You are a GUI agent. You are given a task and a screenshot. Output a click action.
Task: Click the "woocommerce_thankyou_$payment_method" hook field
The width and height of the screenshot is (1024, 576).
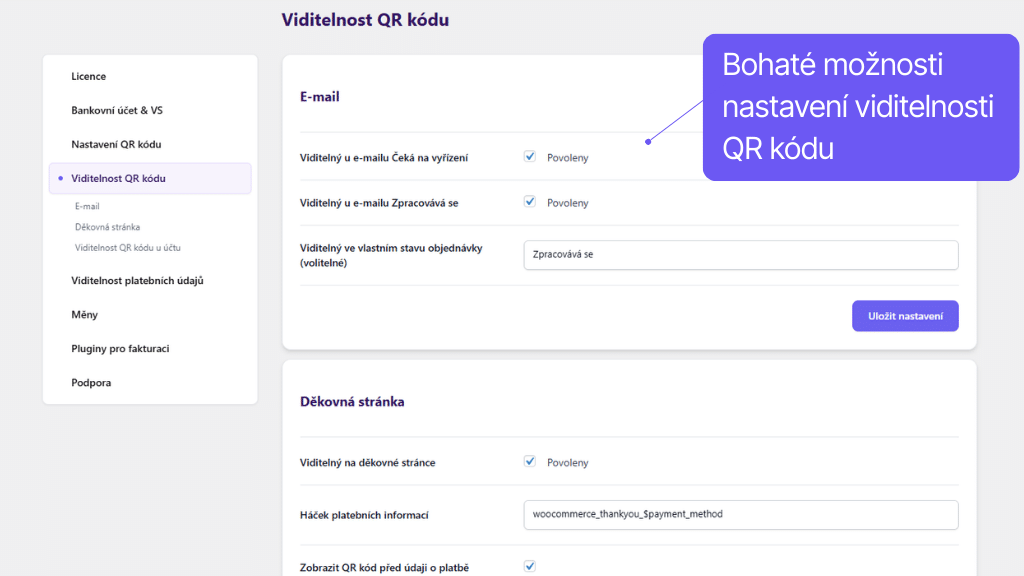(x=740, y=515)
